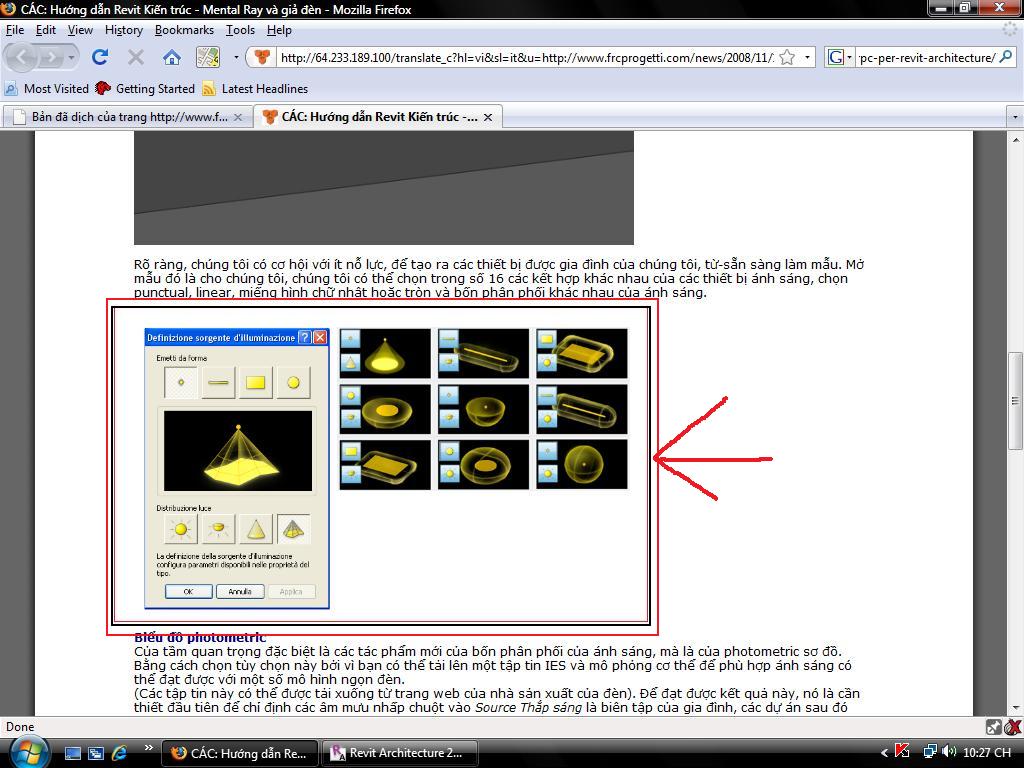1024x768 pixels.
Task: Click the greyed Applica button
Action: 291,592
